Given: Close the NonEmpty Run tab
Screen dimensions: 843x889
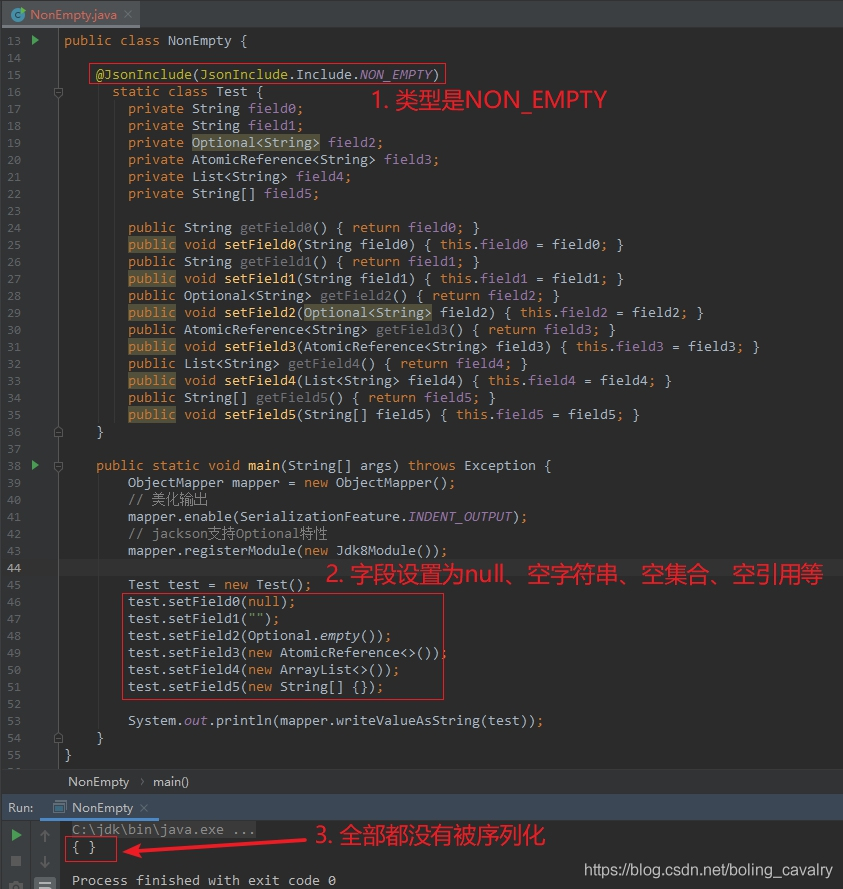Looking at the screenshot, I should coord(144,807).
